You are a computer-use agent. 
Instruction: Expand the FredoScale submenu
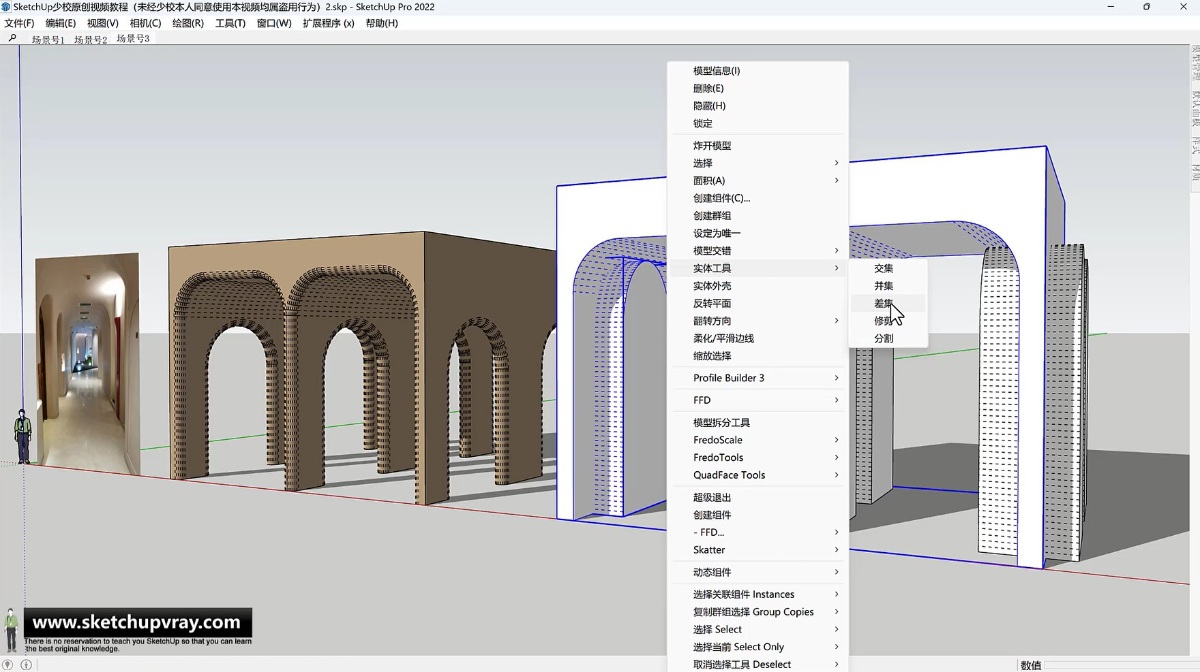pyautogui.click(x=757, y=440)
